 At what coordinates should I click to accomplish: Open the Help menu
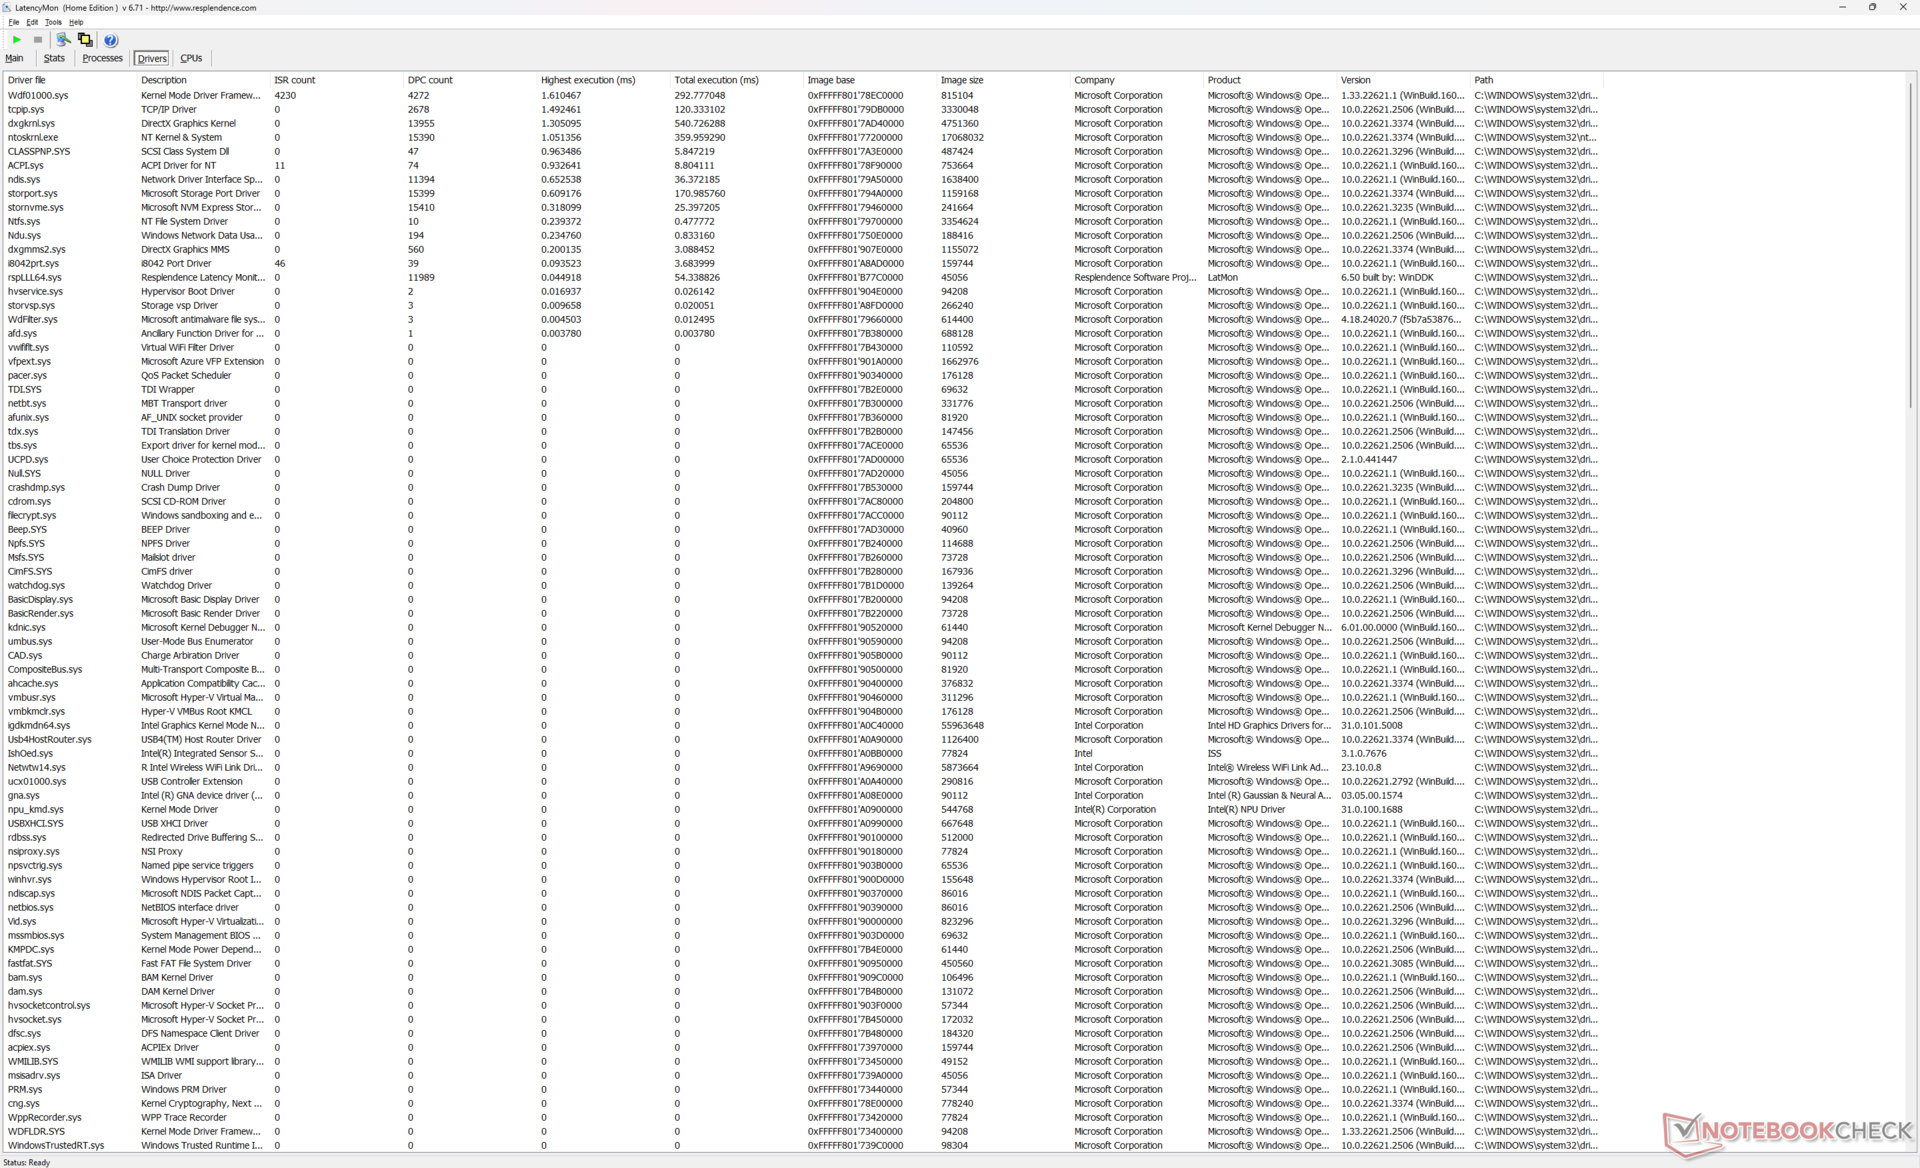tap(76, 22)
